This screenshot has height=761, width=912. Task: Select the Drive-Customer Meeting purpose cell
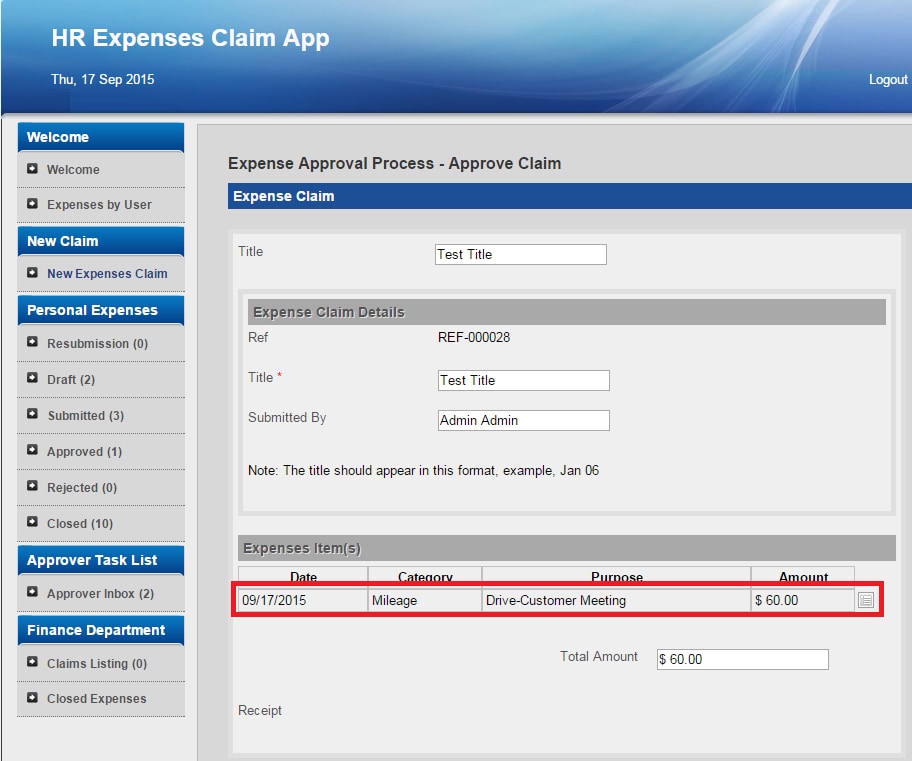click(x=615, y=600)
